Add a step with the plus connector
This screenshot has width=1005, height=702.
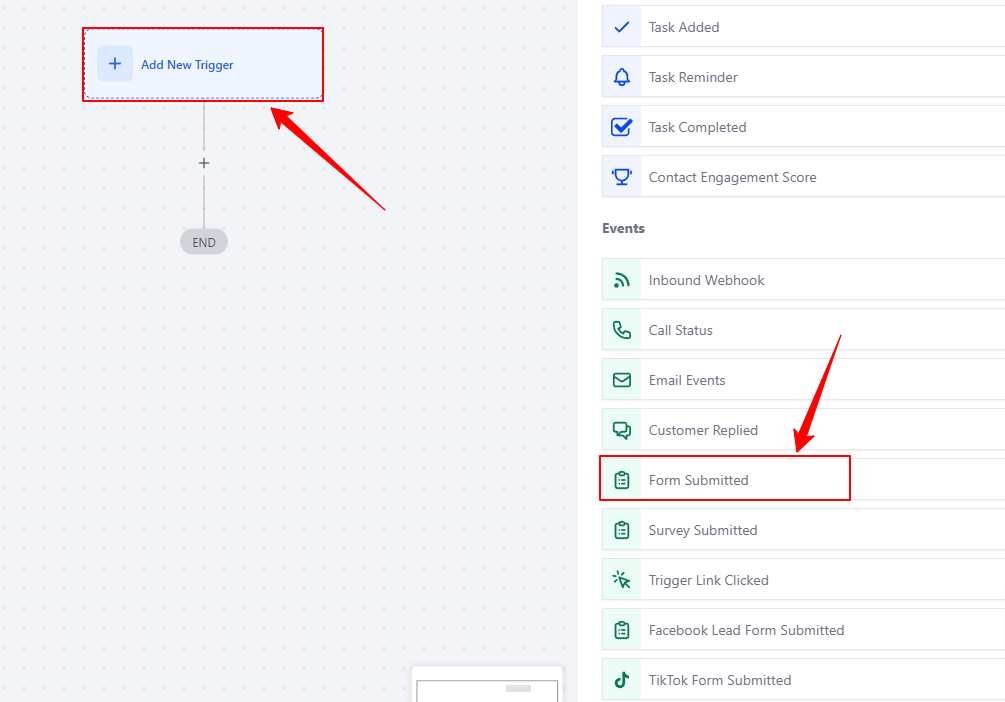[x=204, y=163]
